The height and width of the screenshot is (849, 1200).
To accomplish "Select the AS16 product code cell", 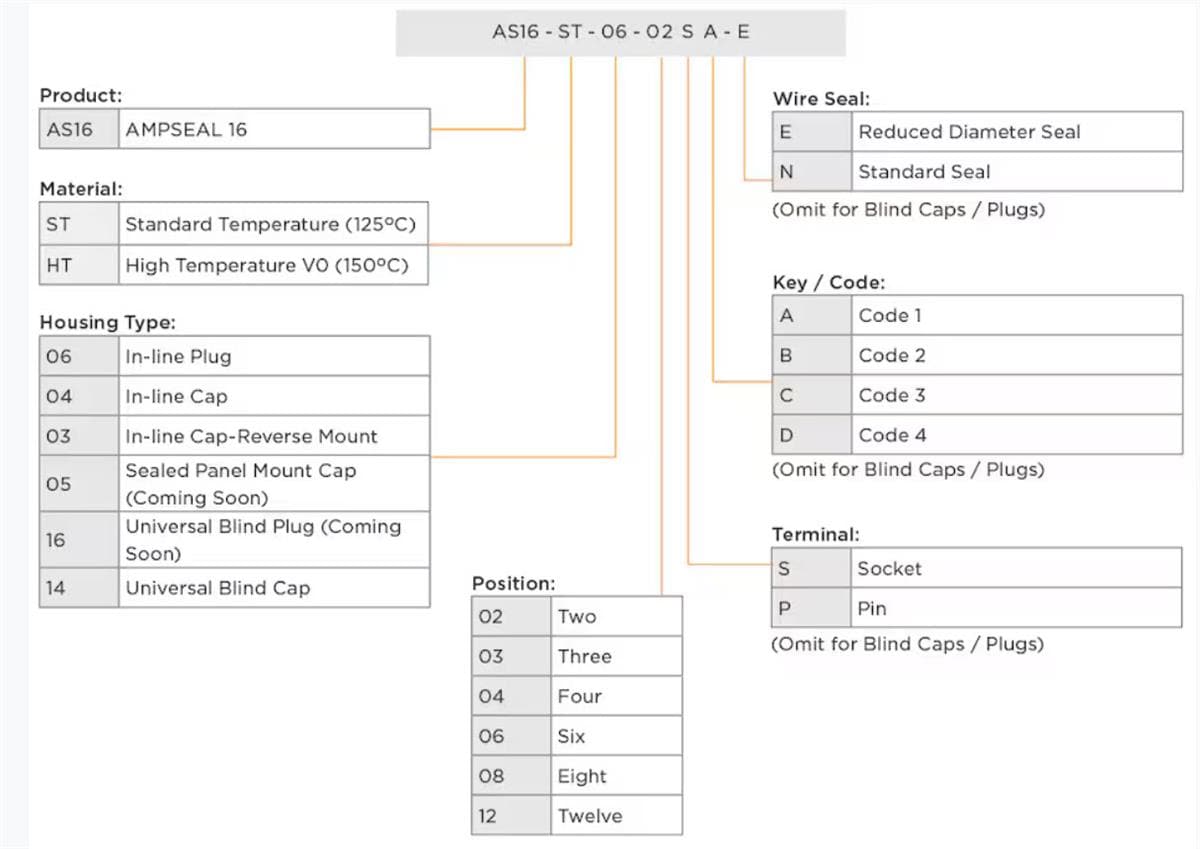I will (x=79, y=129).
